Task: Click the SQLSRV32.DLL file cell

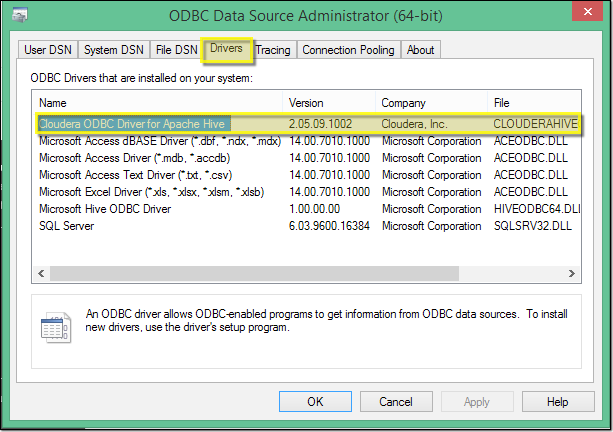Action: click(532, 226)
